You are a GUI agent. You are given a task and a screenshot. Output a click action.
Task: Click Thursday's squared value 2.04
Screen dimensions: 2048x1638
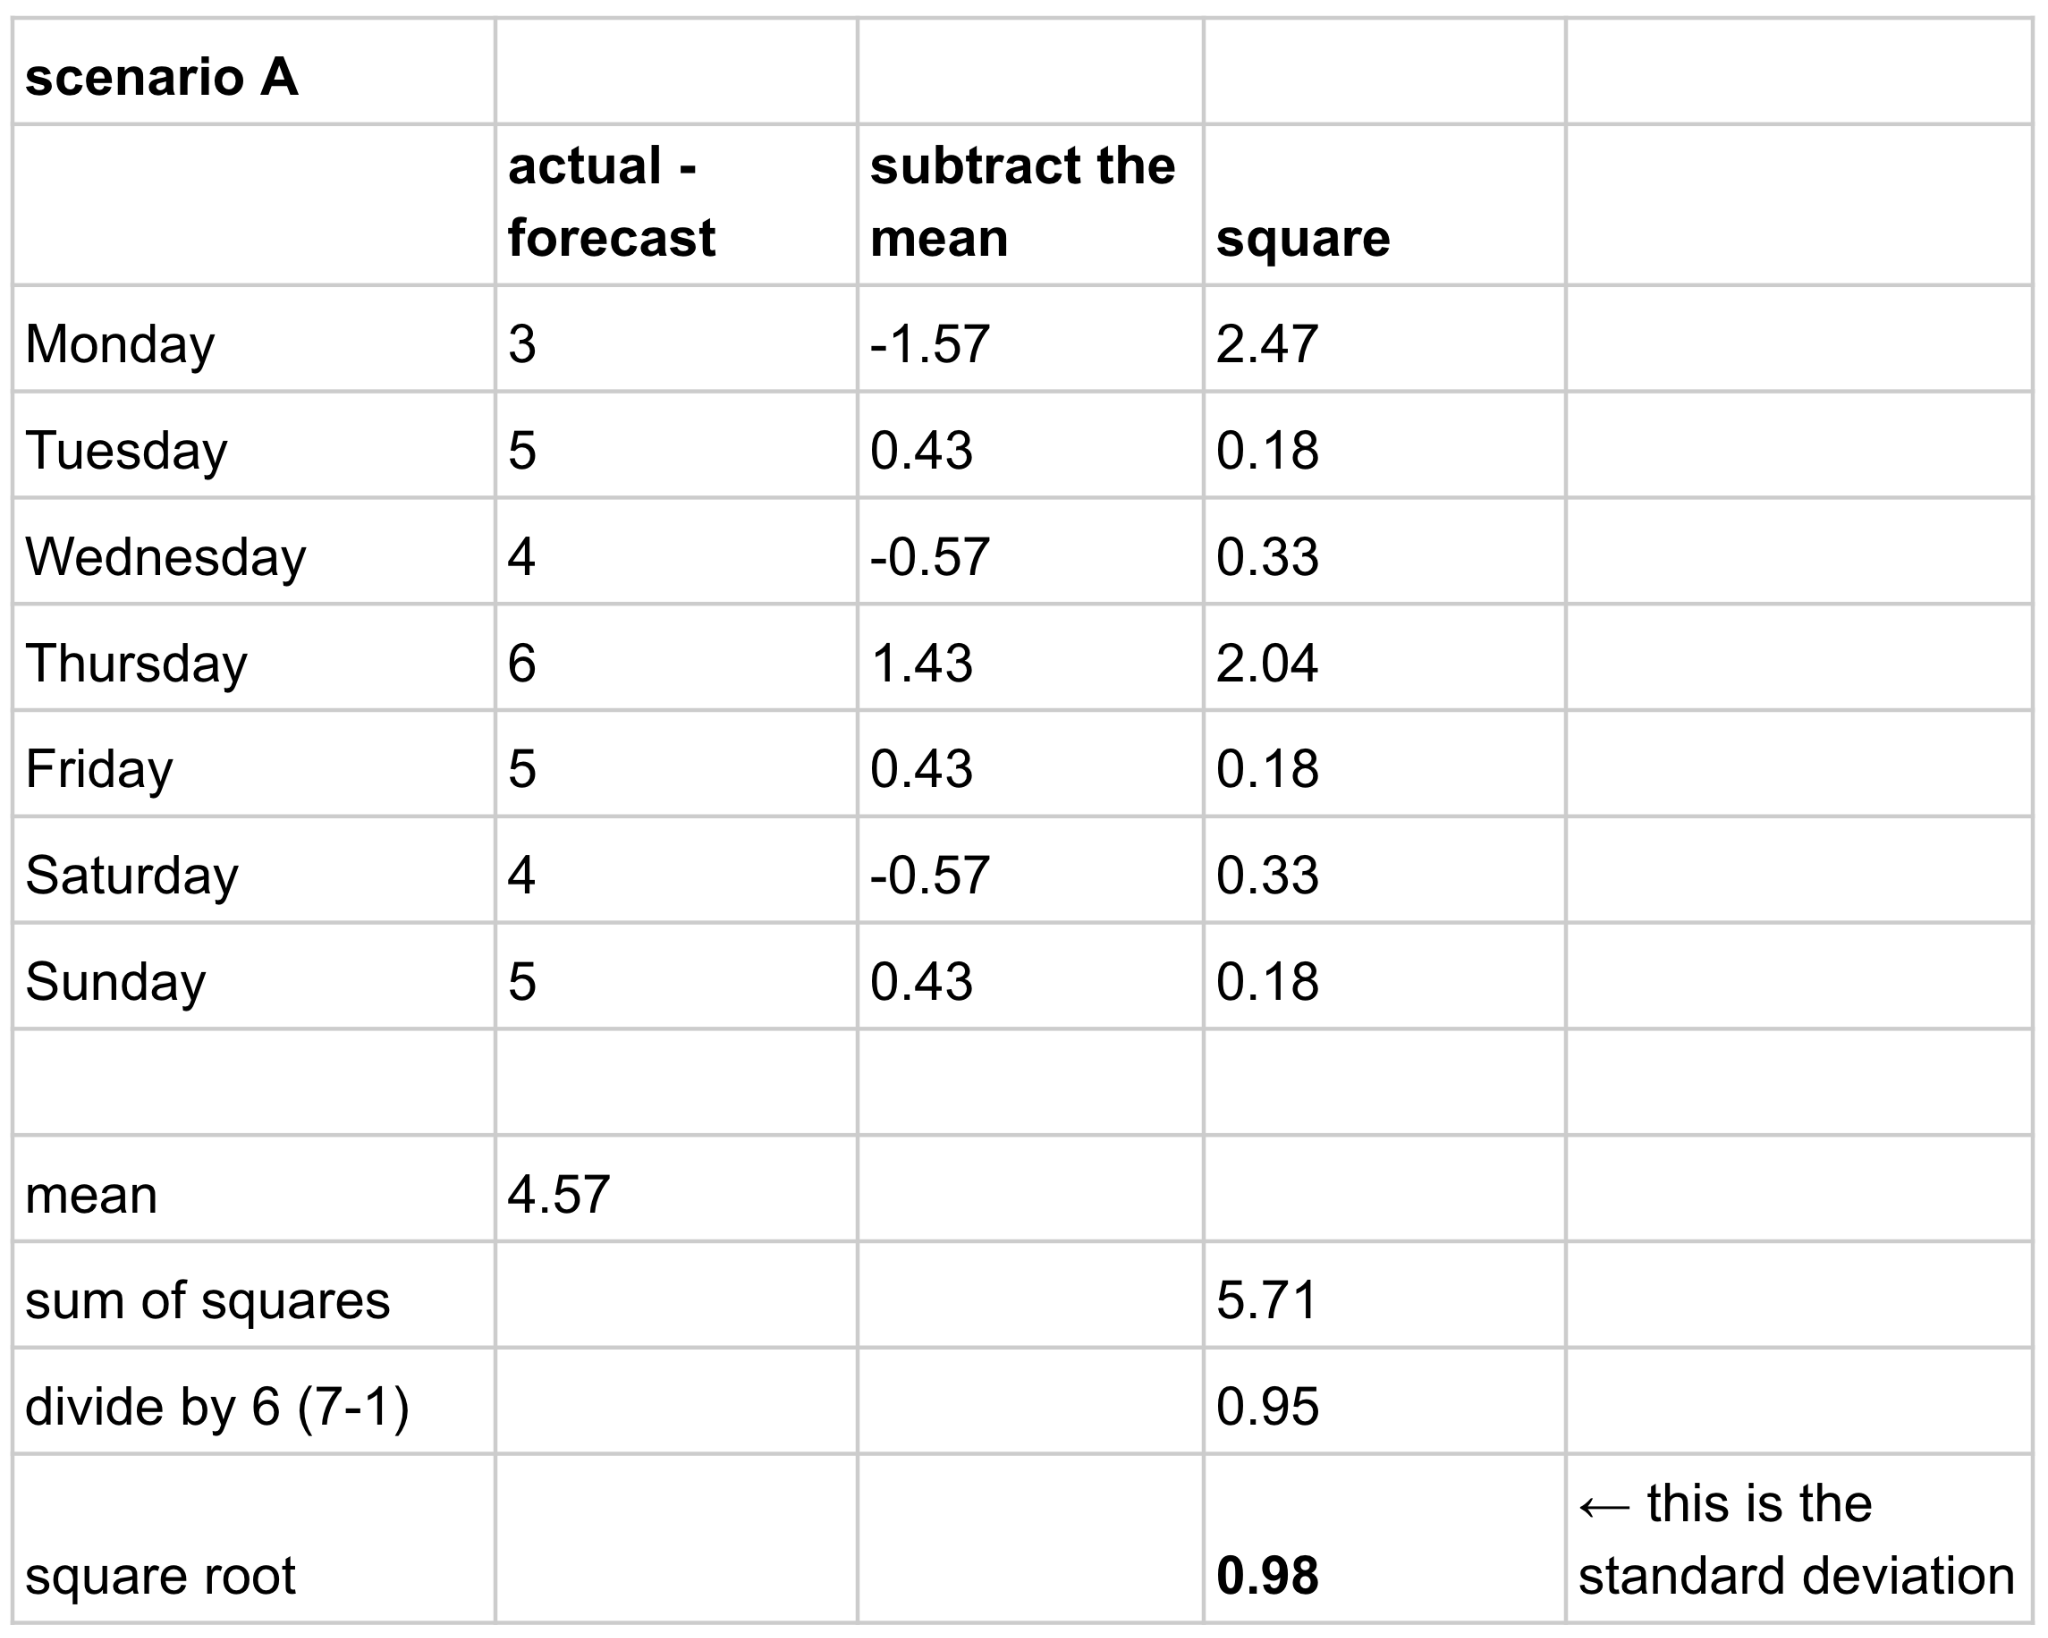click(x=1266, y=662)
